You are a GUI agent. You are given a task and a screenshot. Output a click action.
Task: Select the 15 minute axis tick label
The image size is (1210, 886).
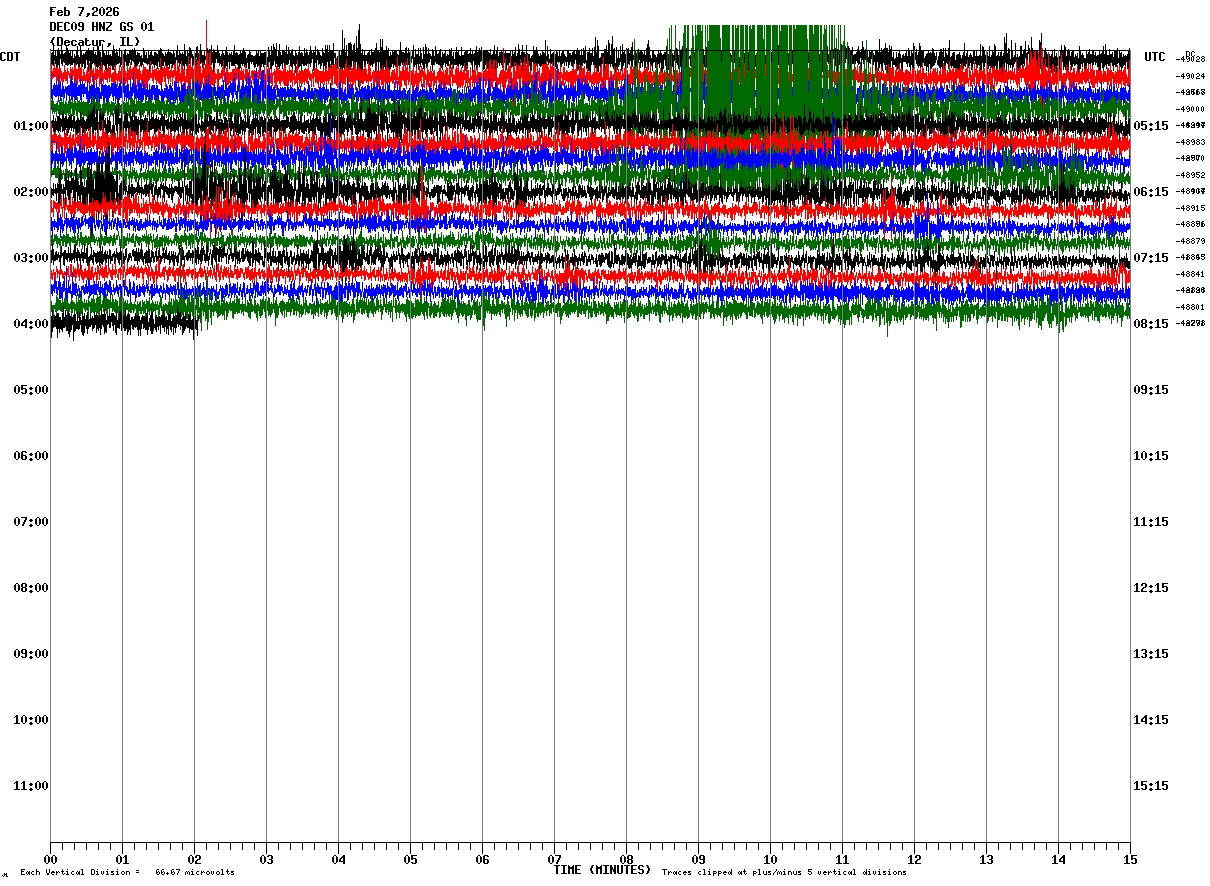[x=1130, y=859]
